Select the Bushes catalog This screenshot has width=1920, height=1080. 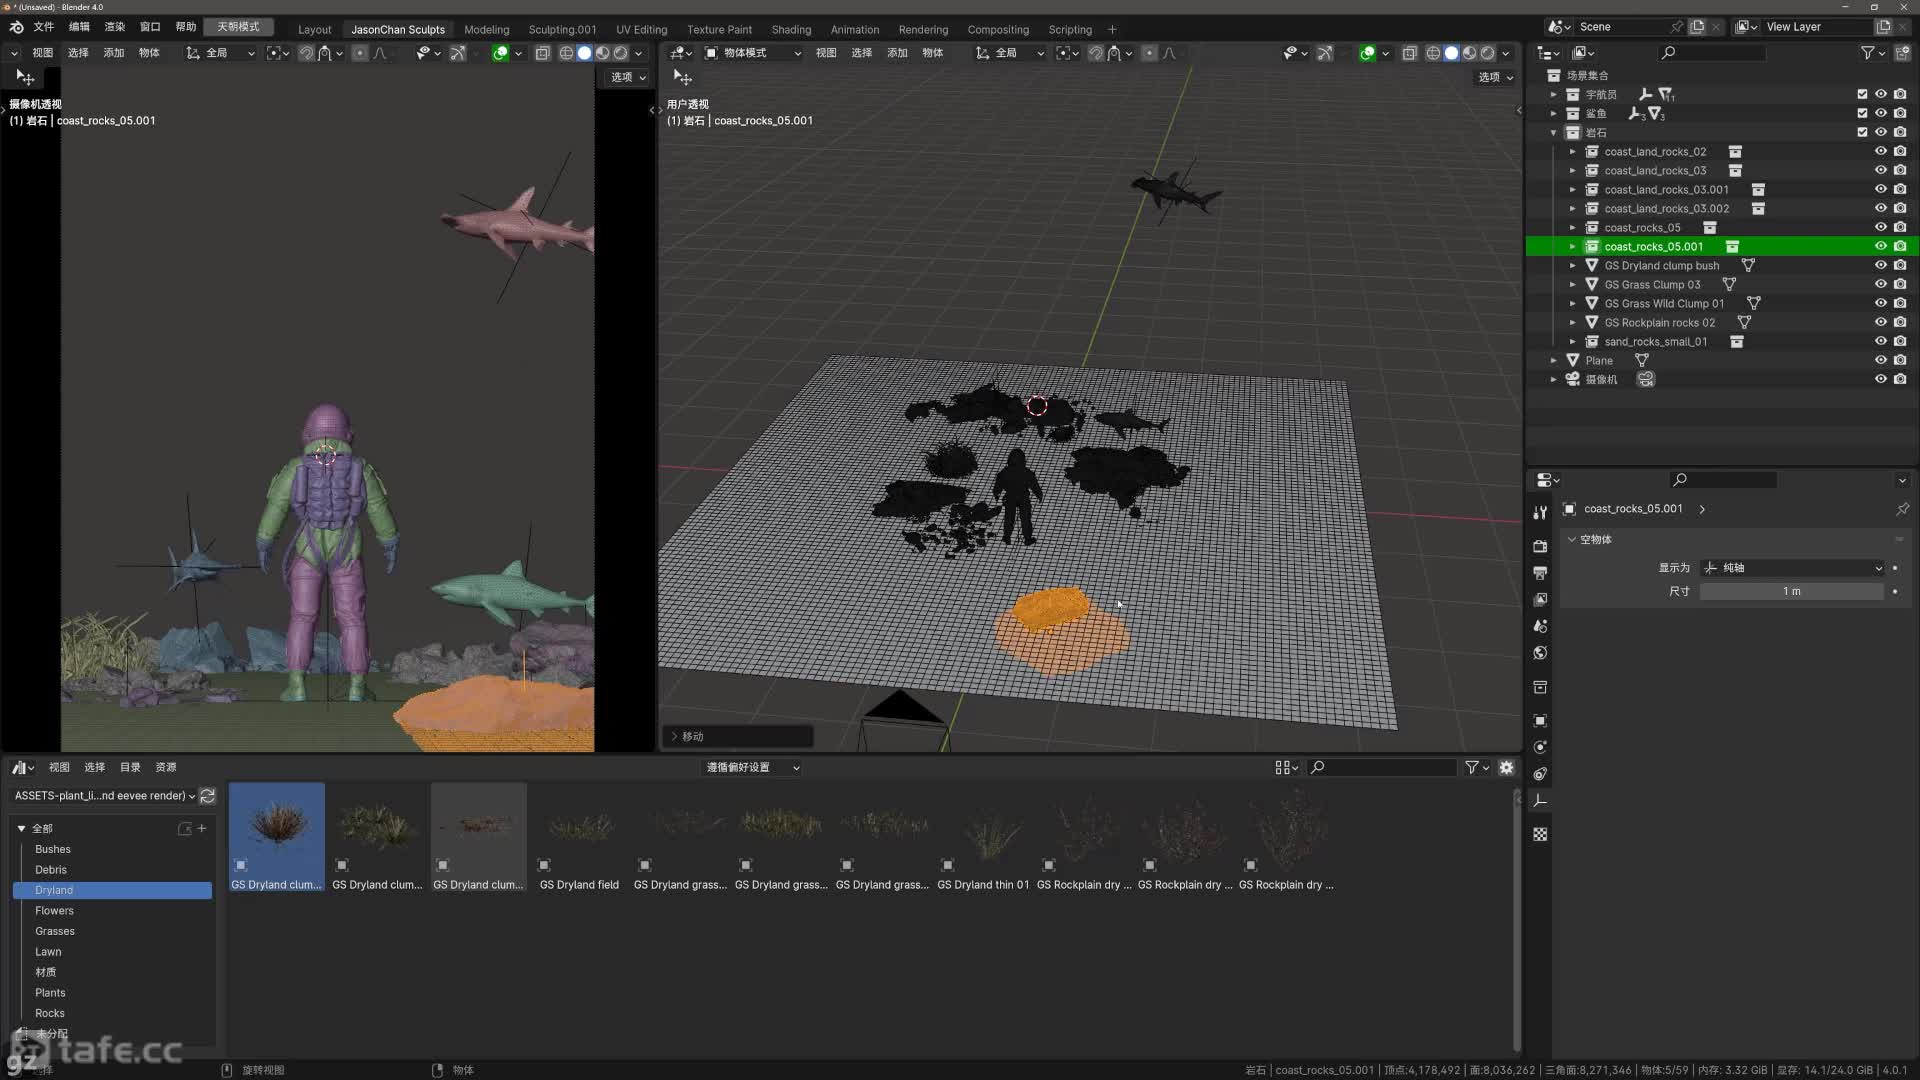tap(53, 849)
